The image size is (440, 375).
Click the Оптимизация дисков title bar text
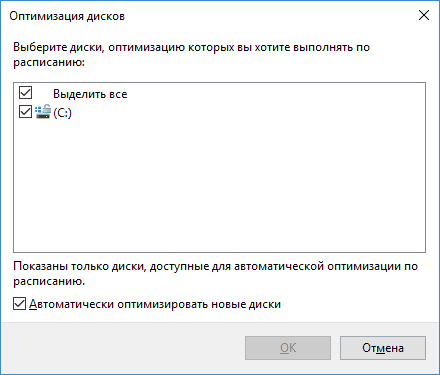67,16
